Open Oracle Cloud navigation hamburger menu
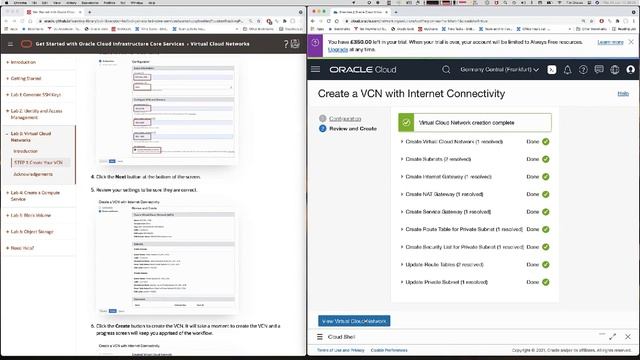Image resolution: width=640 pixels, height=360 pixels. pyautogui.click(x=315, y=69)
